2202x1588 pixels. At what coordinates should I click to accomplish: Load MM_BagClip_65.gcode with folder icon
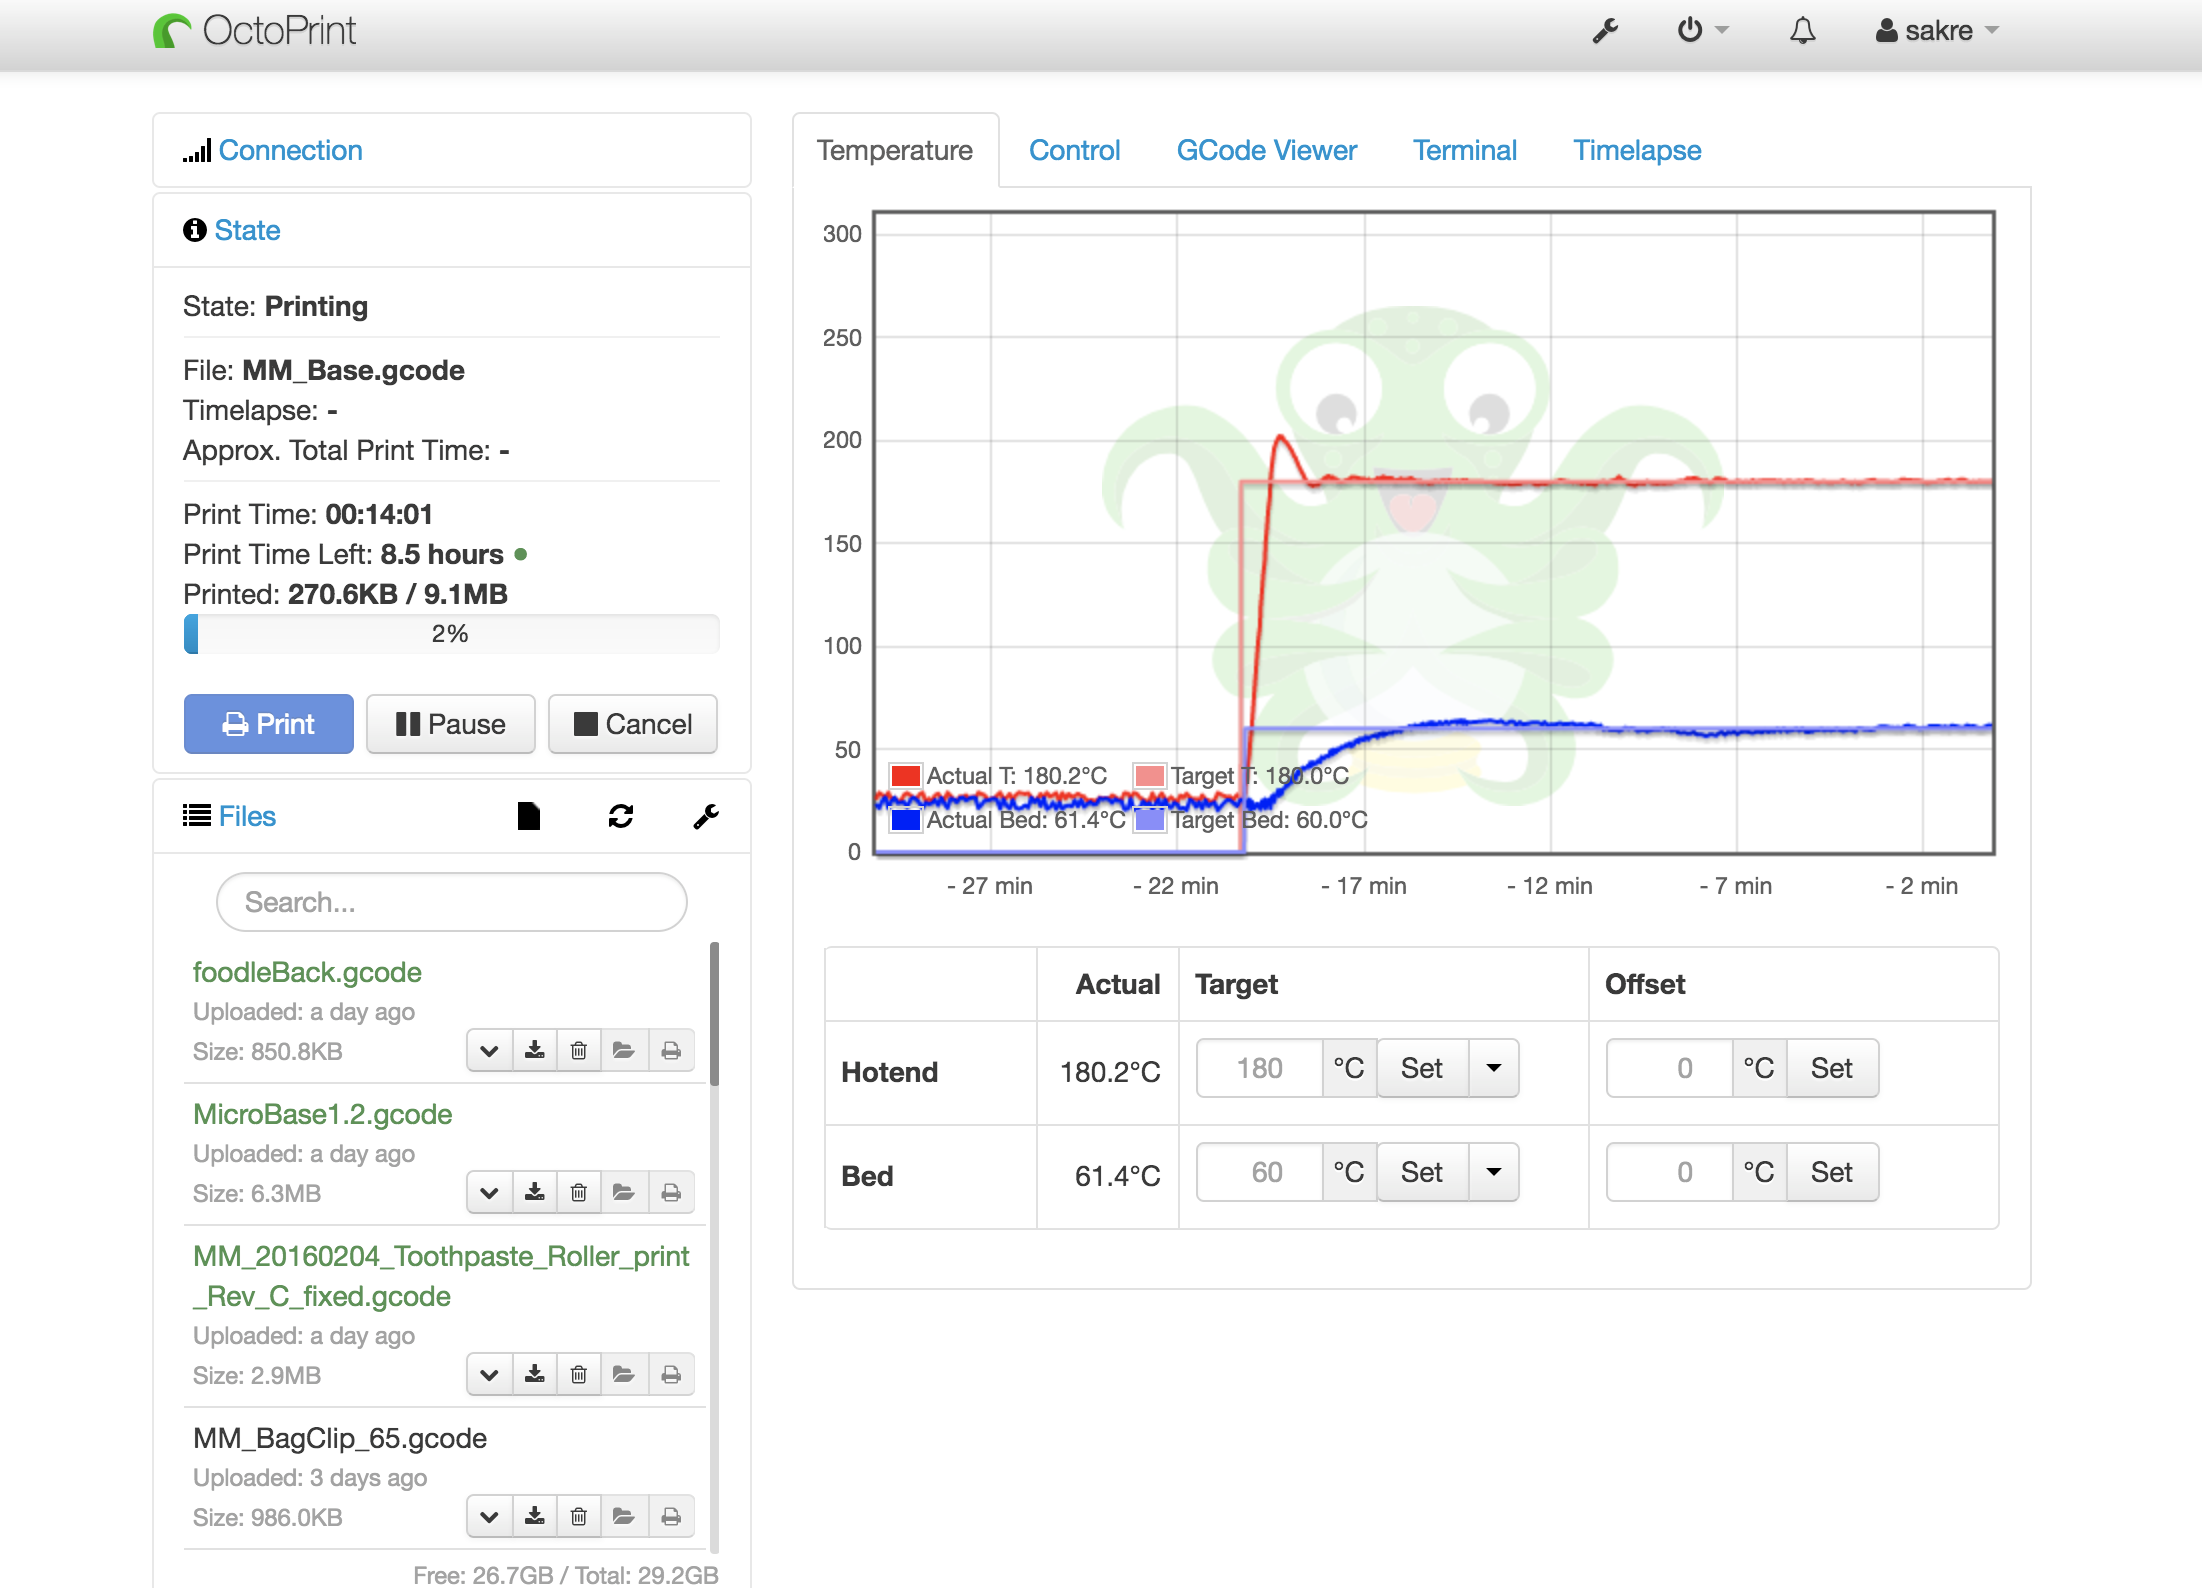coord(624,1517)
